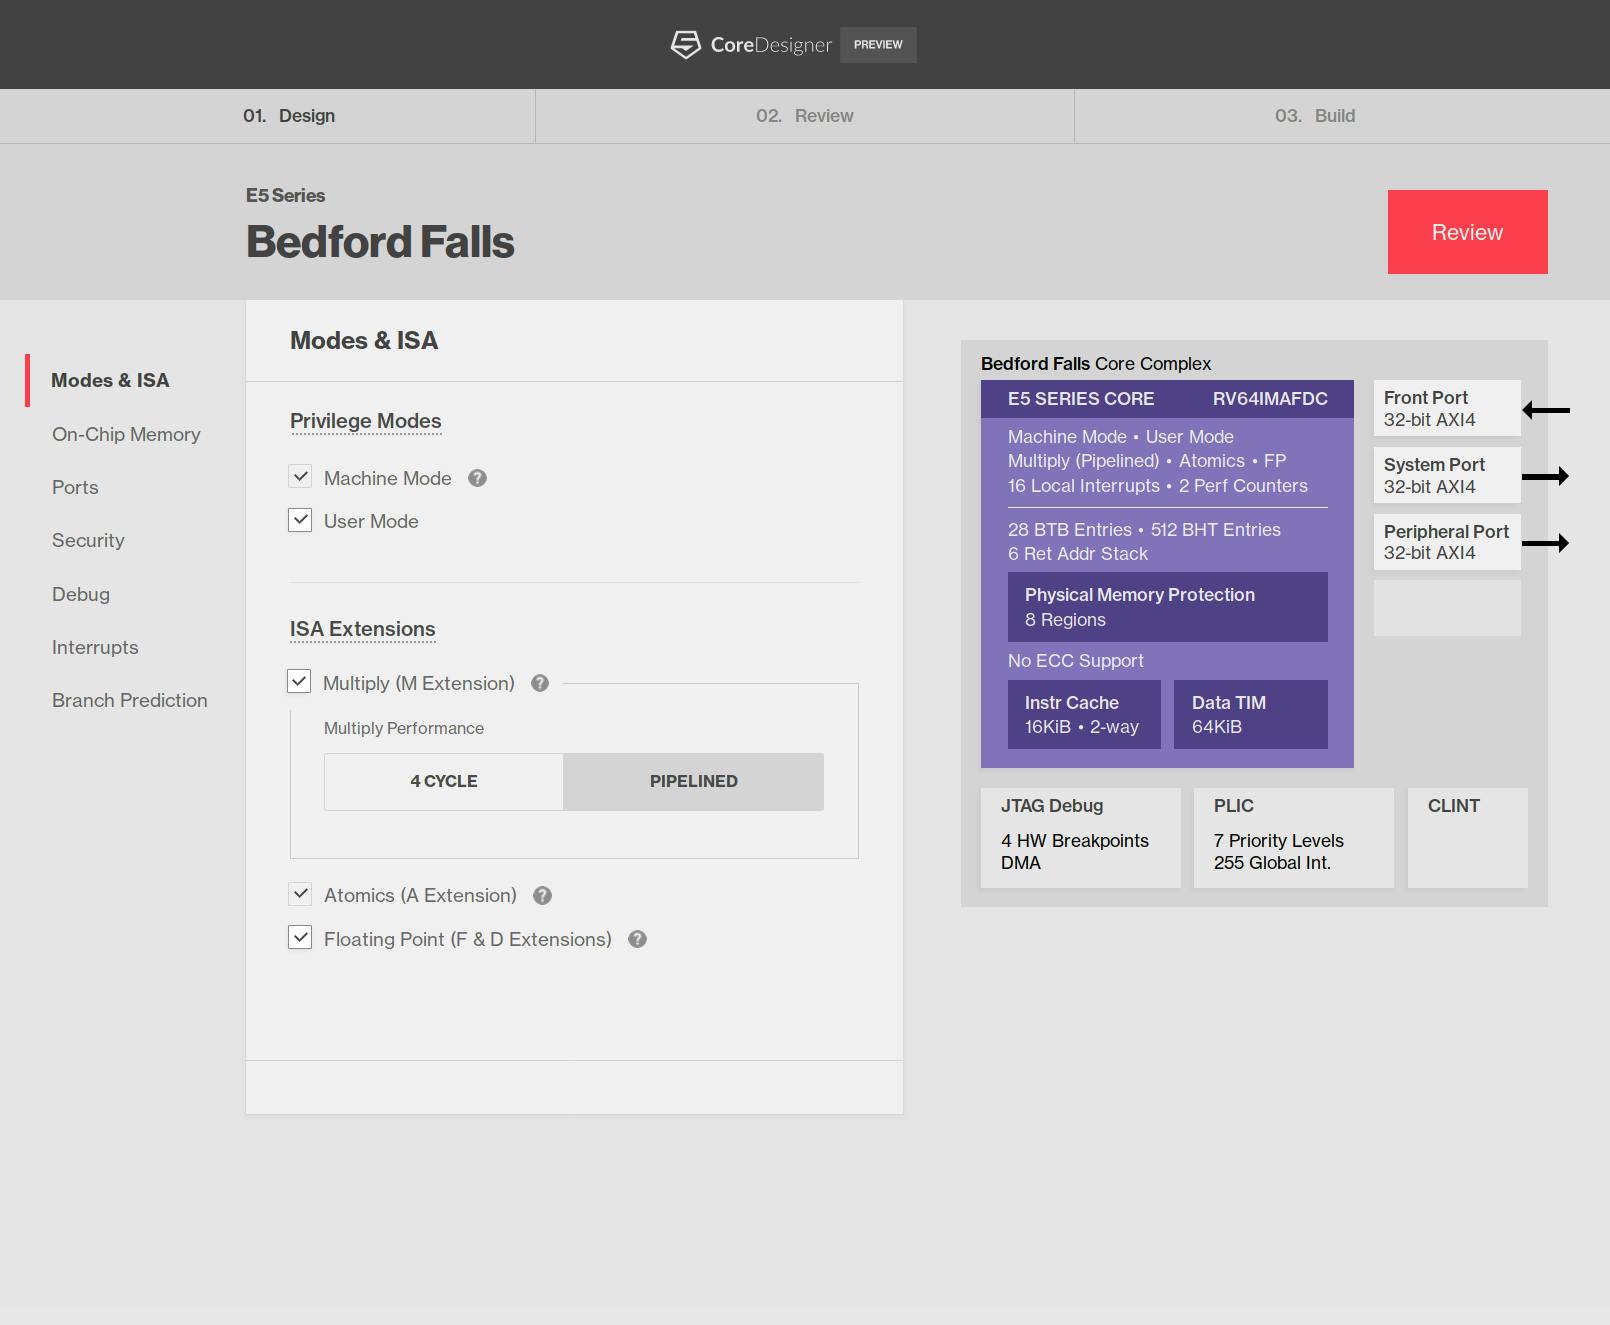Screen dimensions: 1610x1325
Task: Click the CoreDesigner logo icon
Action: pyautogui.click(x=686, y=44)
